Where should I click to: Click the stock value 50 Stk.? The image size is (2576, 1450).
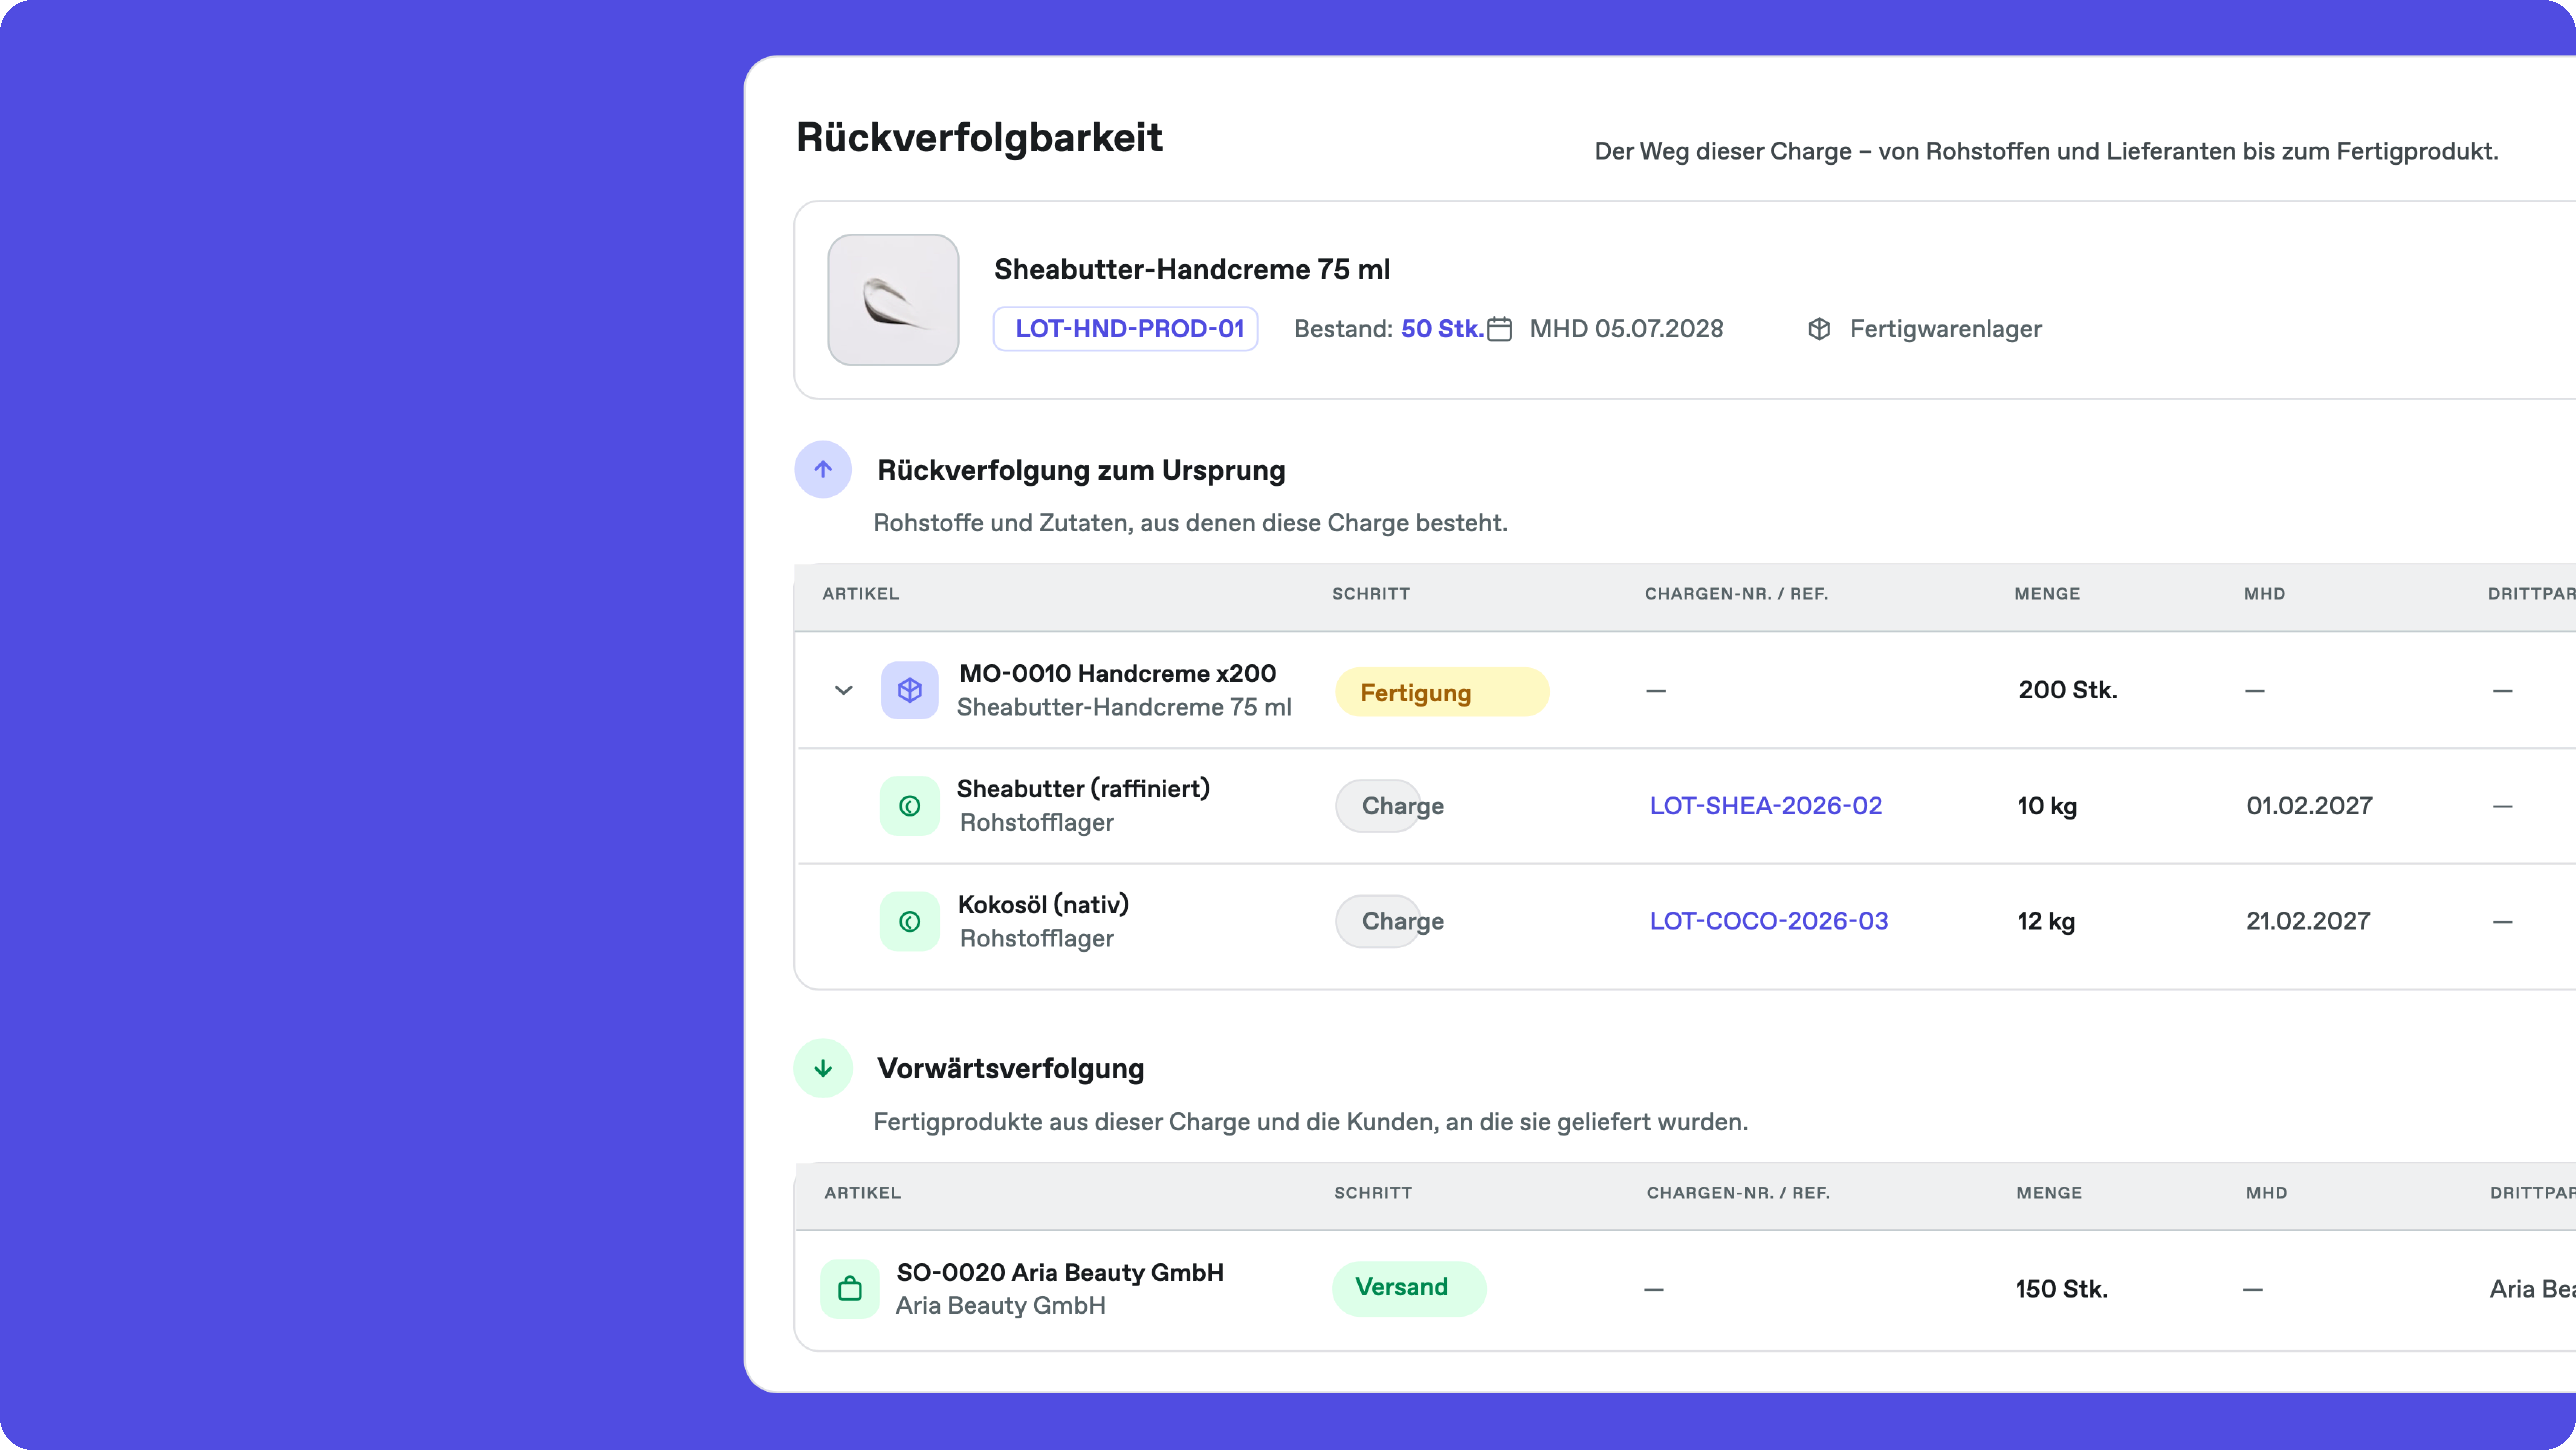tap(1442, 329)
